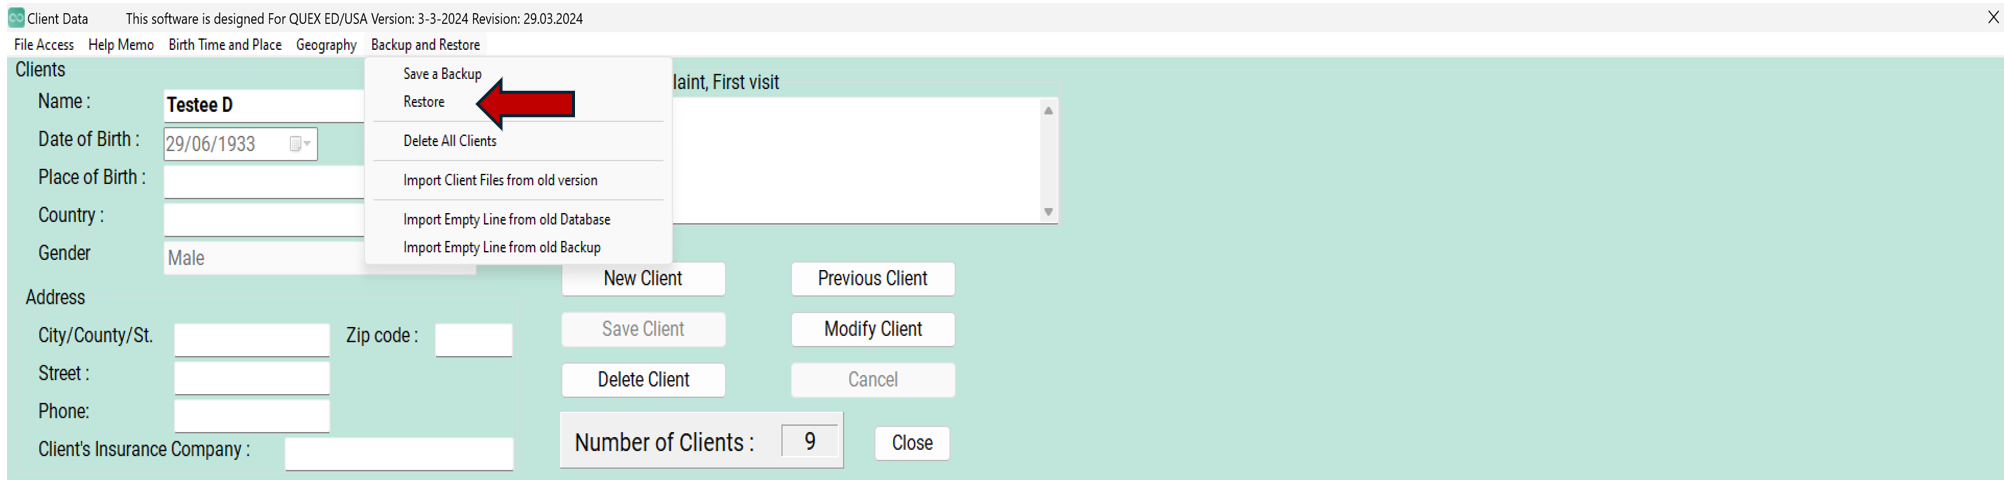This screenshot has height=480, width=2004.
Task: Open the Birth Time and Place menu
Action: 225,45
